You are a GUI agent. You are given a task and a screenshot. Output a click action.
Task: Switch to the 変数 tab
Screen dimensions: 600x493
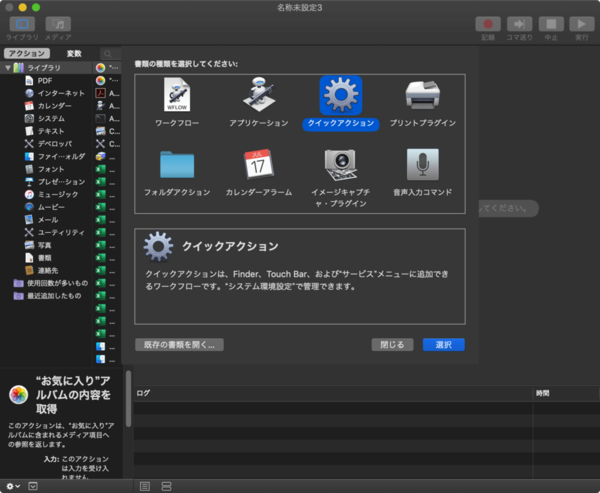(74, 53)
